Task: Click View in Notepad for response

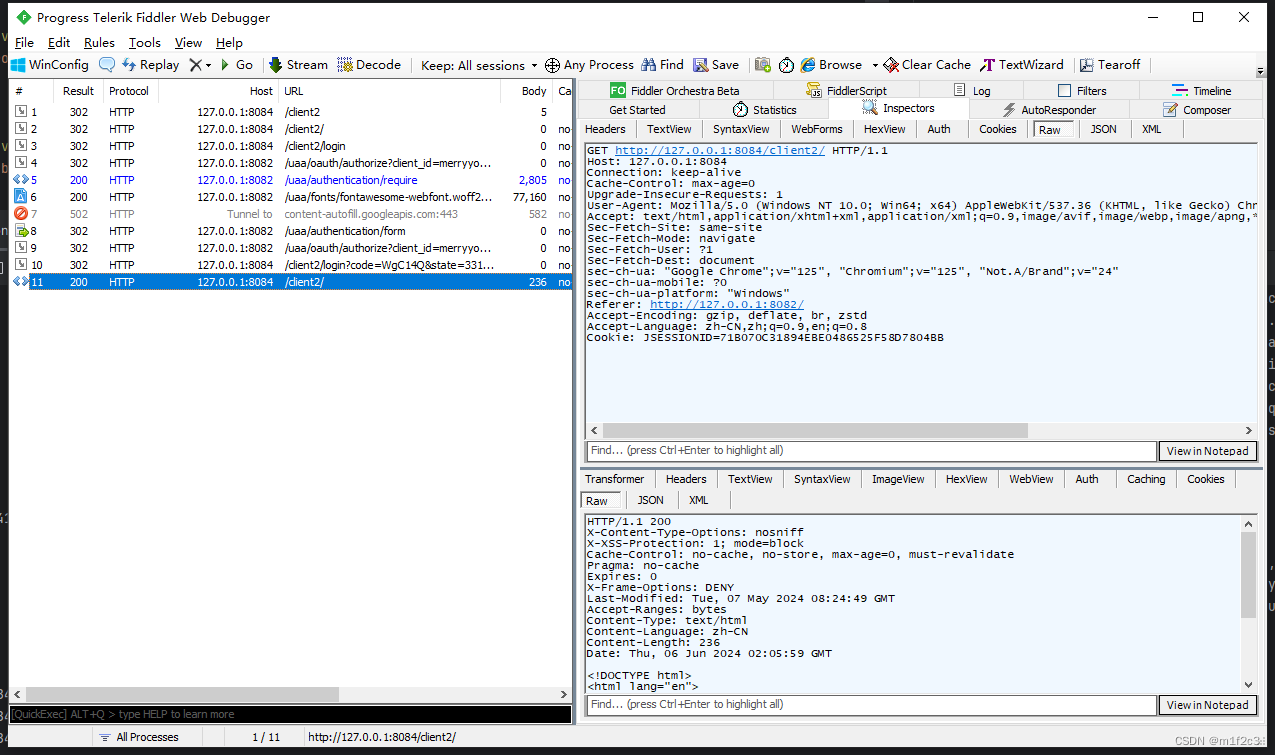Action: [1207, 705]
